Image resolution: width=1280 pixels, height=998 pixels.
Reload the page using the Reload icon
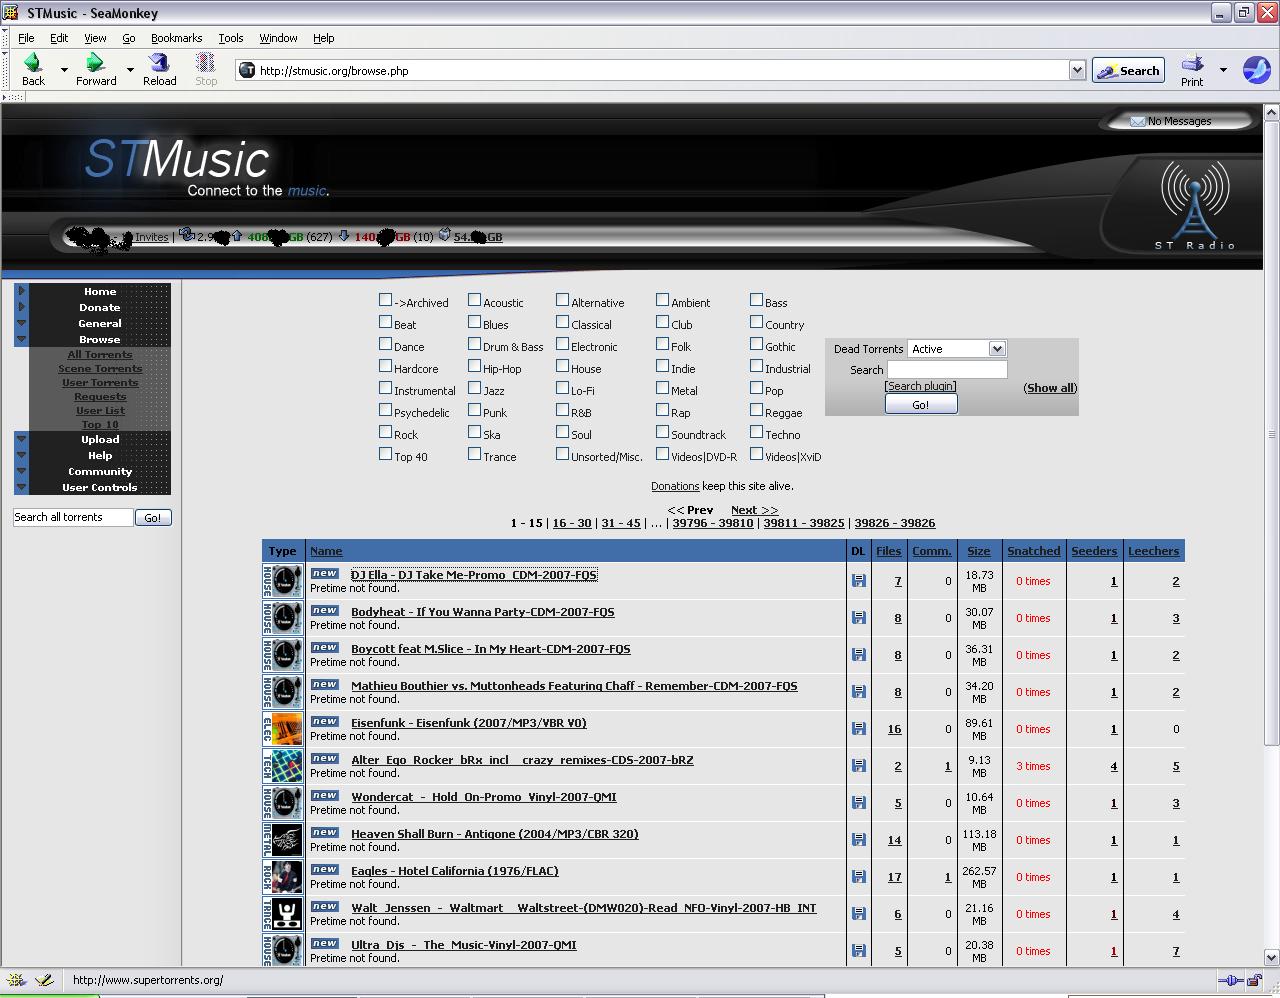pyautogui.click(x=159, y=64)
